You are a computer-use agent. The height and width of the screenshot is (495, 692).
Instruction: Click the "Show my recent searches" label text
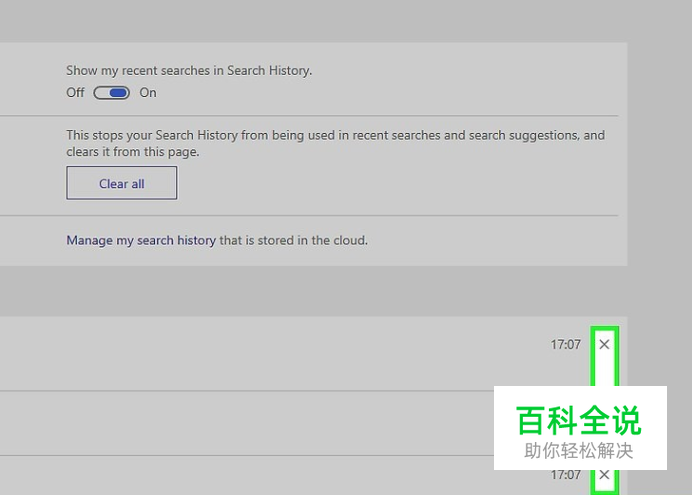[x=189, y=71]
